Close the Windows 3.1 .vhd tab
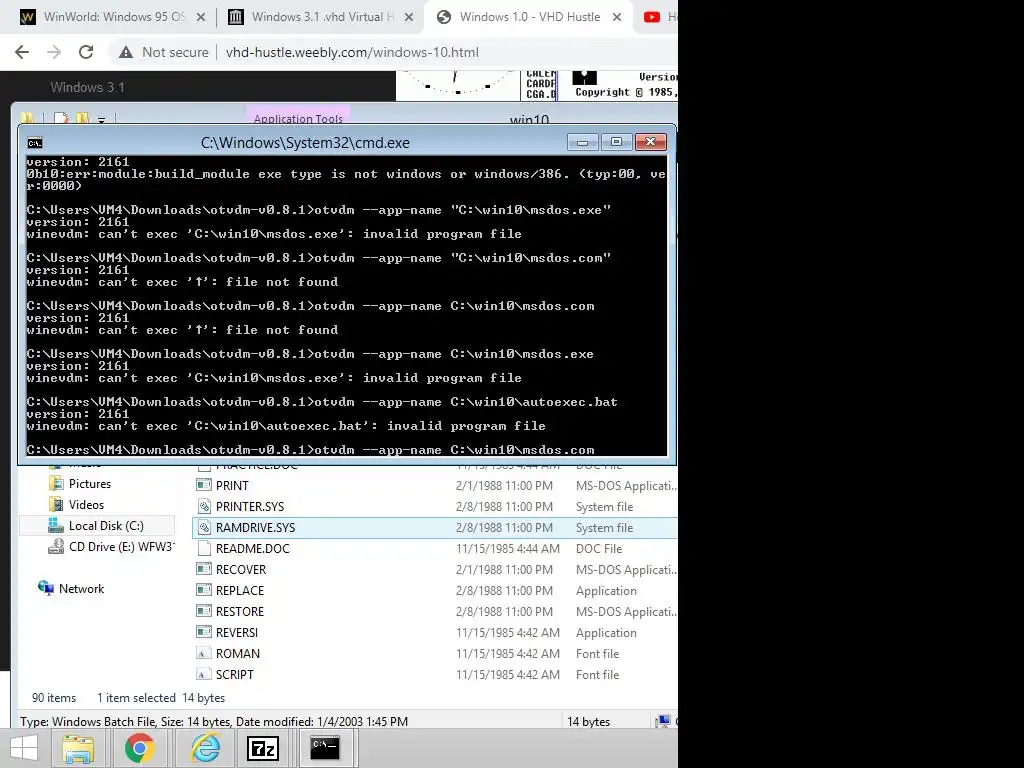Screen dimensions: 1024x768 point(409,18)
